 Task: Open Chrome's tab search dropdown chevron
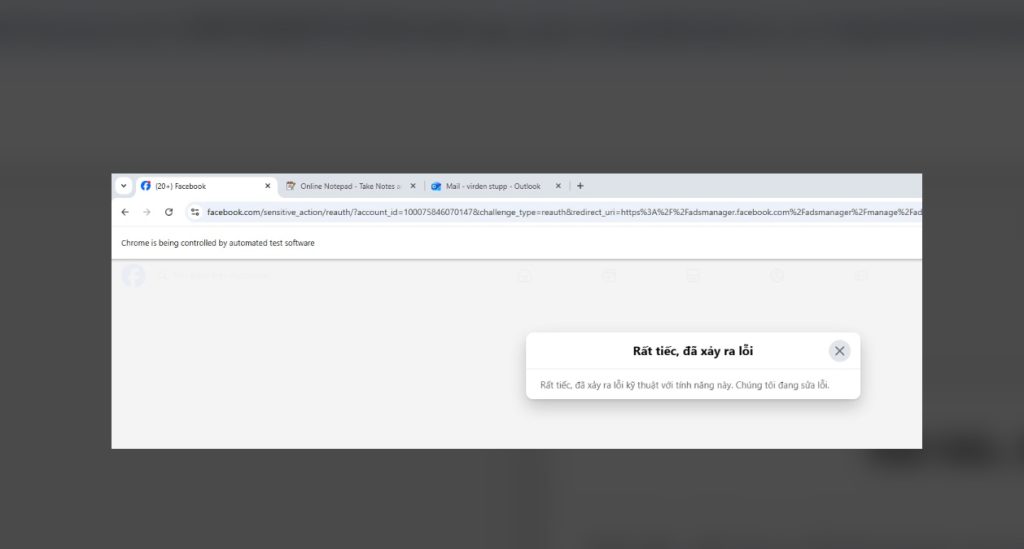point(123,186)
